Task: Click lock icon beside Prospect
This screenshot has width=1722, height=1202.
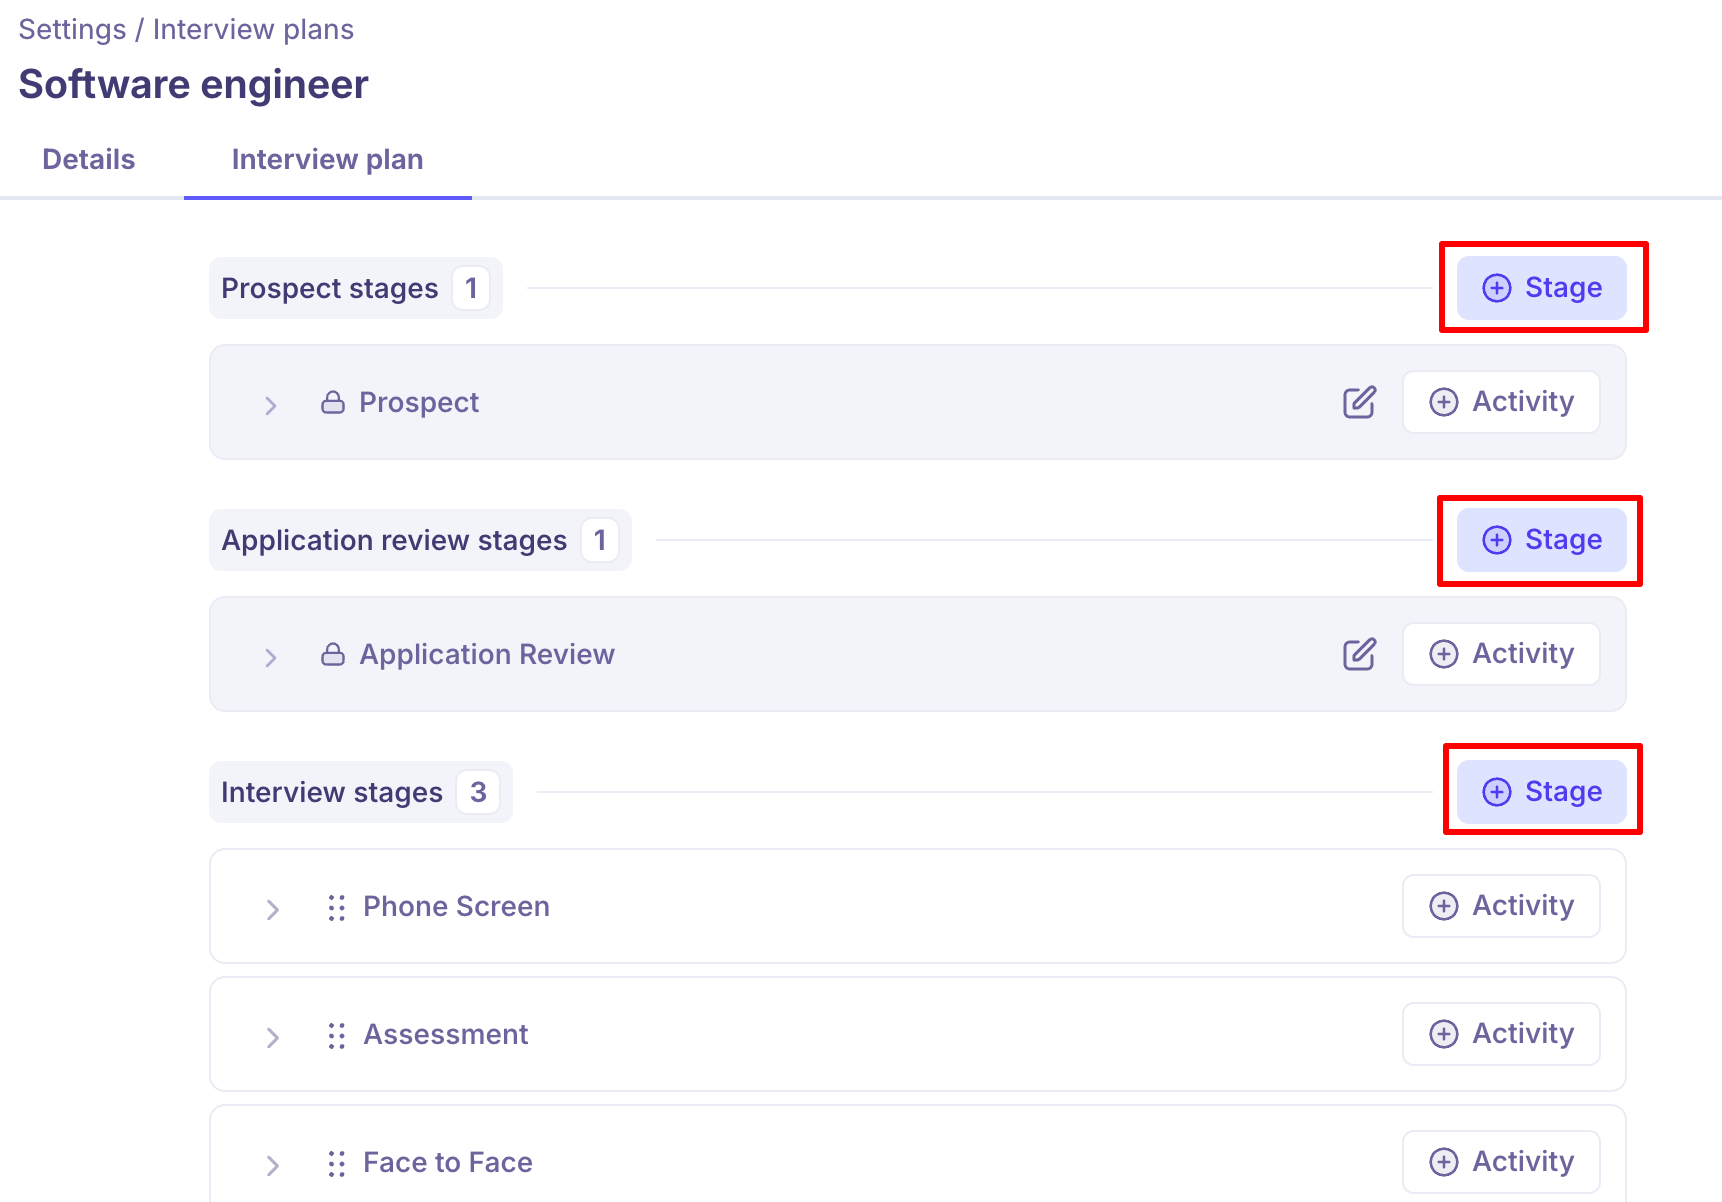Action: pos(332,402)
